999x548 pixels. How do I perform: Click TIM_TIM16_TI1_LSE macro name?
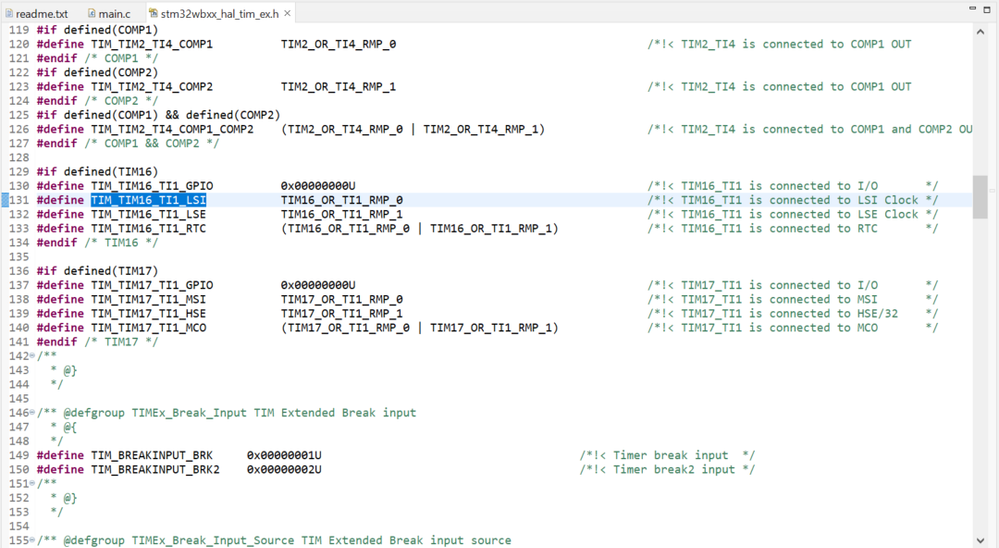point(148,214)
